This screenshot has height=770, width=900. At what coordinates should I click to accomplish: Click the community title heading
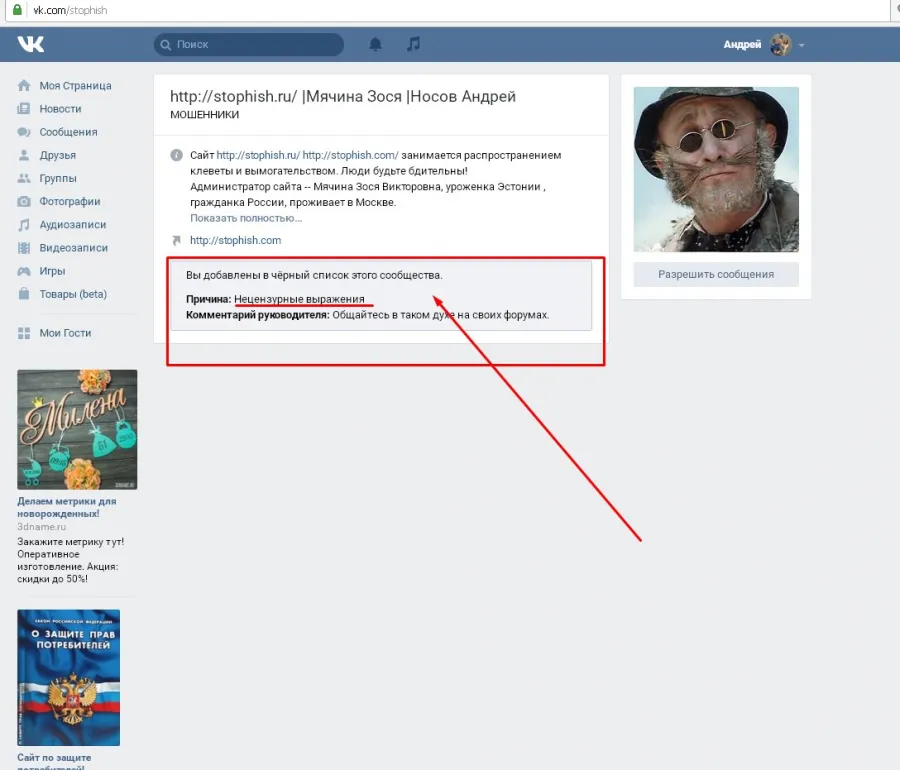click(343, 96)
